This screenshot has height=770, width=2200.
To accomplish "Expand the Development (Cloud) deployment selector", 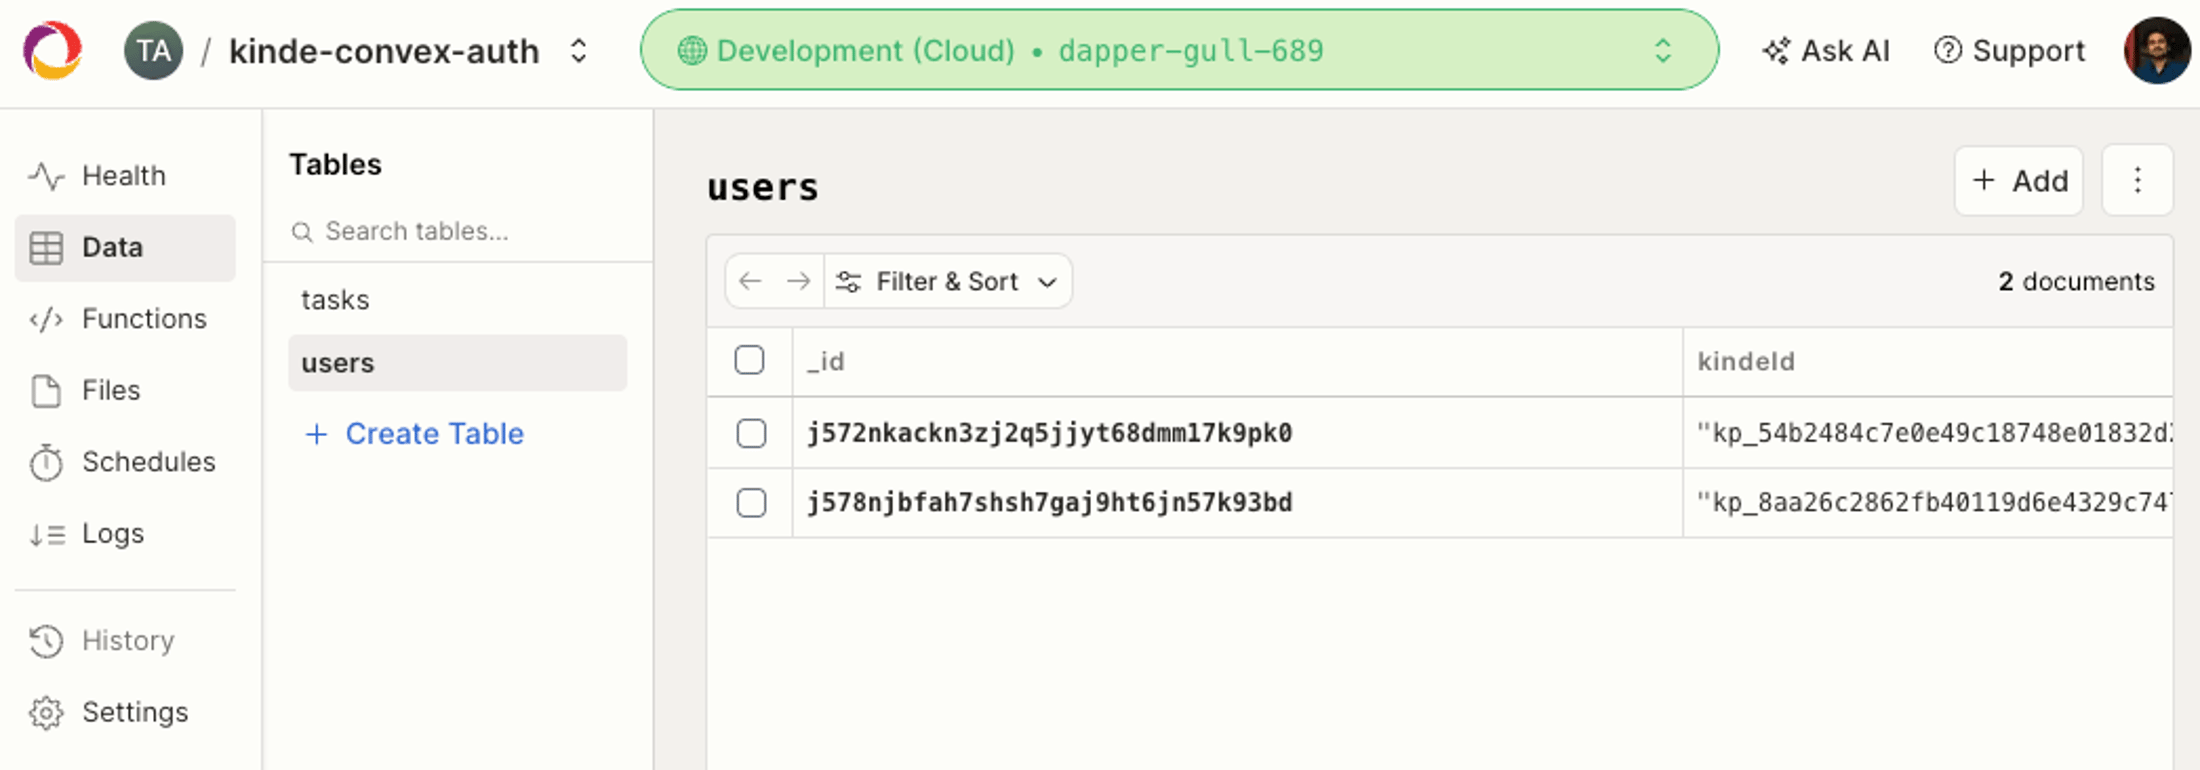I will click(x=1179, y=50).
